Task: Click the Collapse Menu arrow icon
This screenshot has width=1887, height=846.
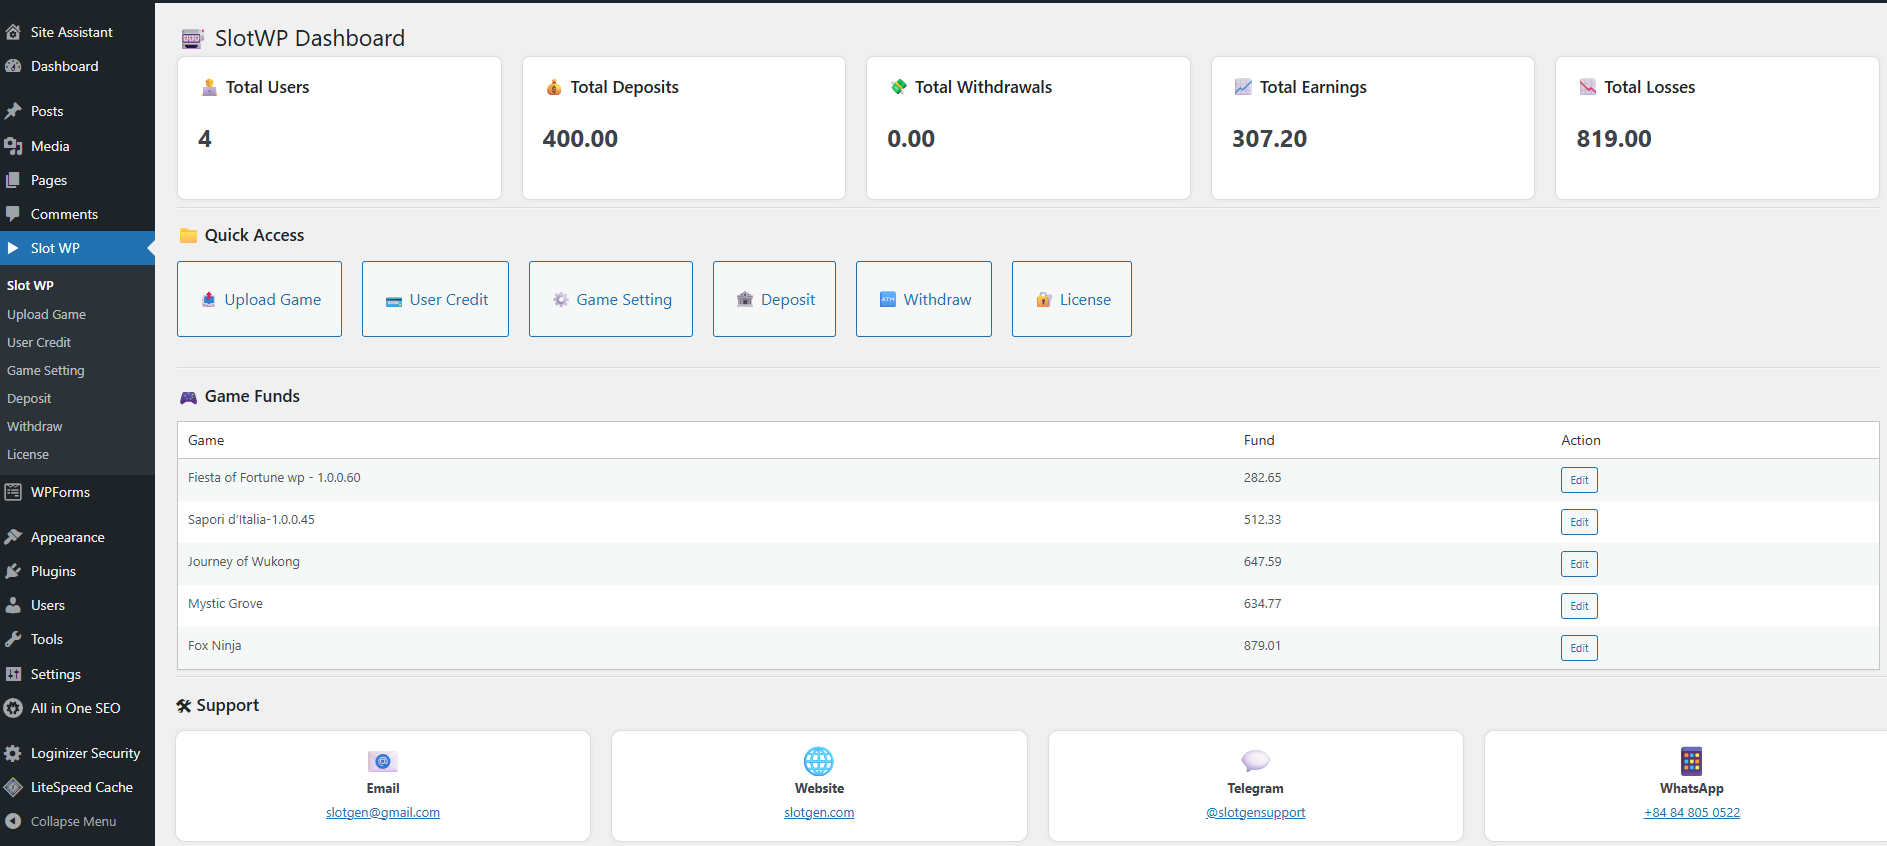Action: click(13, 821)
